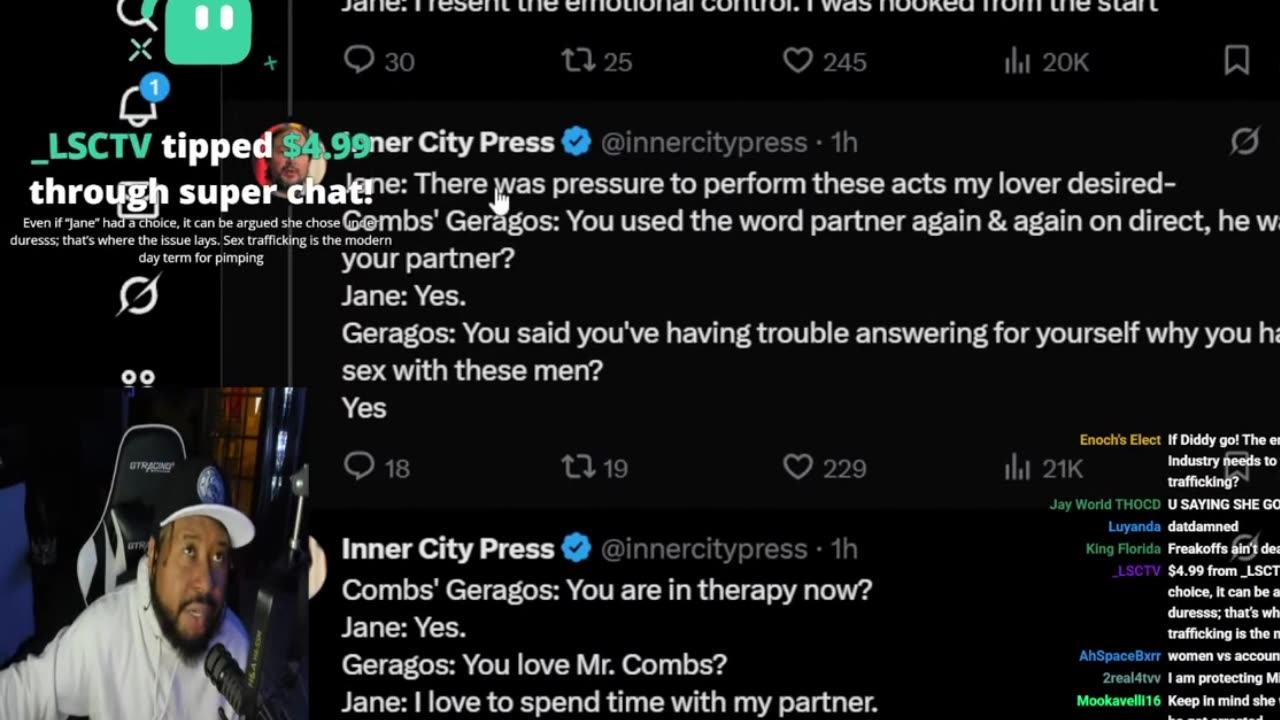View analytics for the 20K views tweet
The height and width of the screenshot is (720, 1280).
click(x=1017, y=61)
